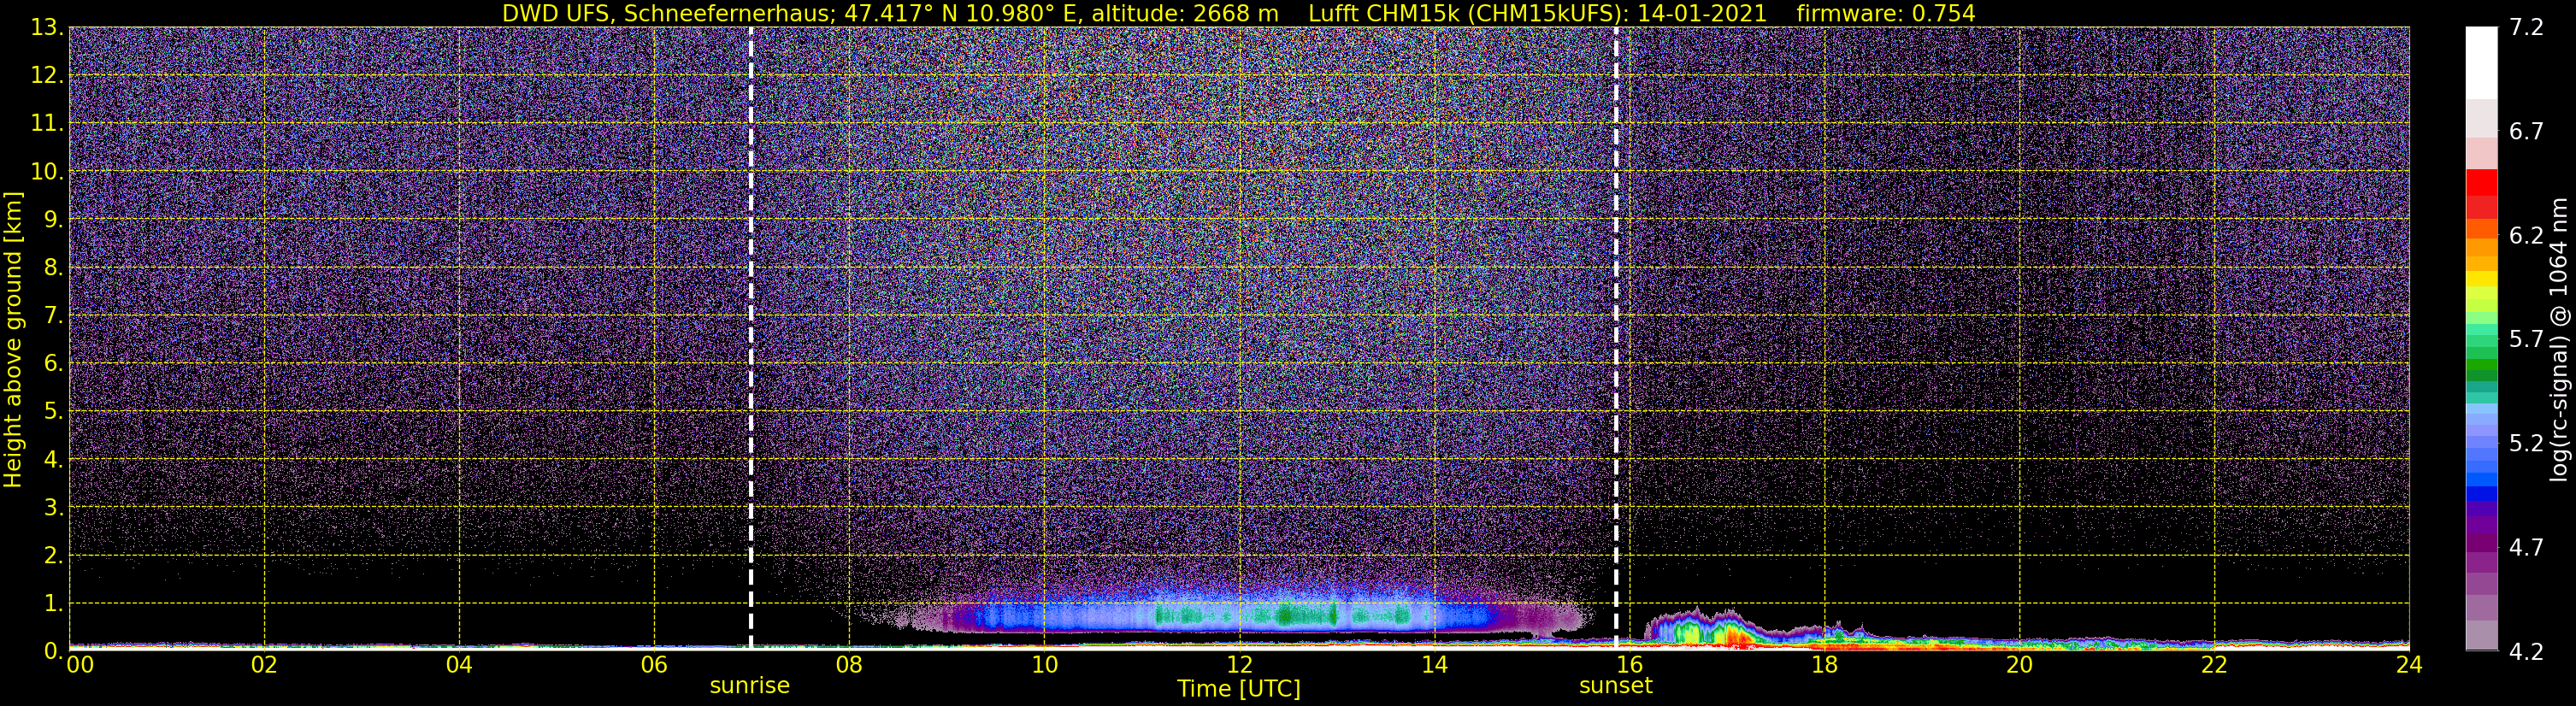Viewport: 2576px width, 706px height.
Task: Click the time axis tick label 24
Action: coord(2409,666)
